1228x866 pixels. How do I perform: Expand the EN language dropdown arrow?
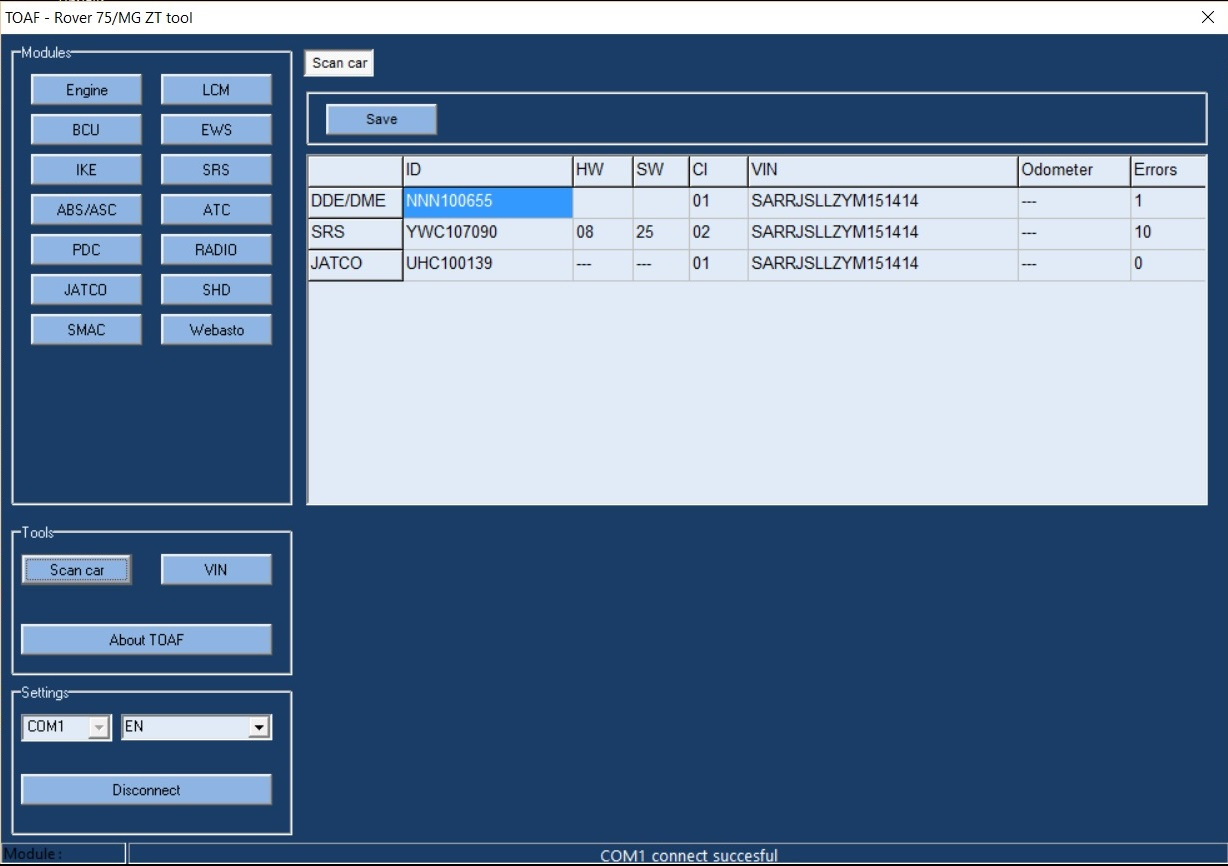[x=260, y=727]
